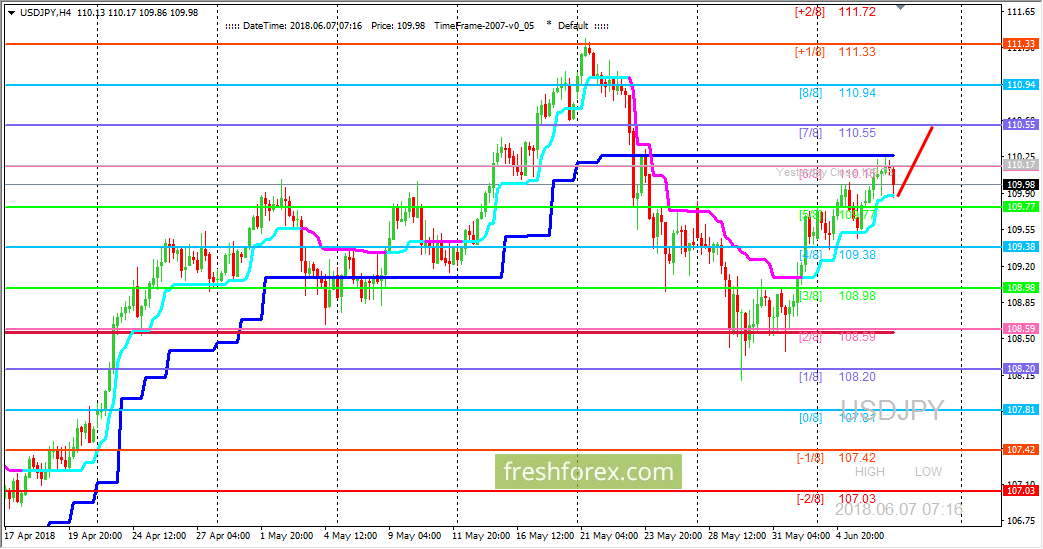This screenshot has height=549, width=1043.
Task: Click the [-2/8] 107.03 level label
Action: 836,498
